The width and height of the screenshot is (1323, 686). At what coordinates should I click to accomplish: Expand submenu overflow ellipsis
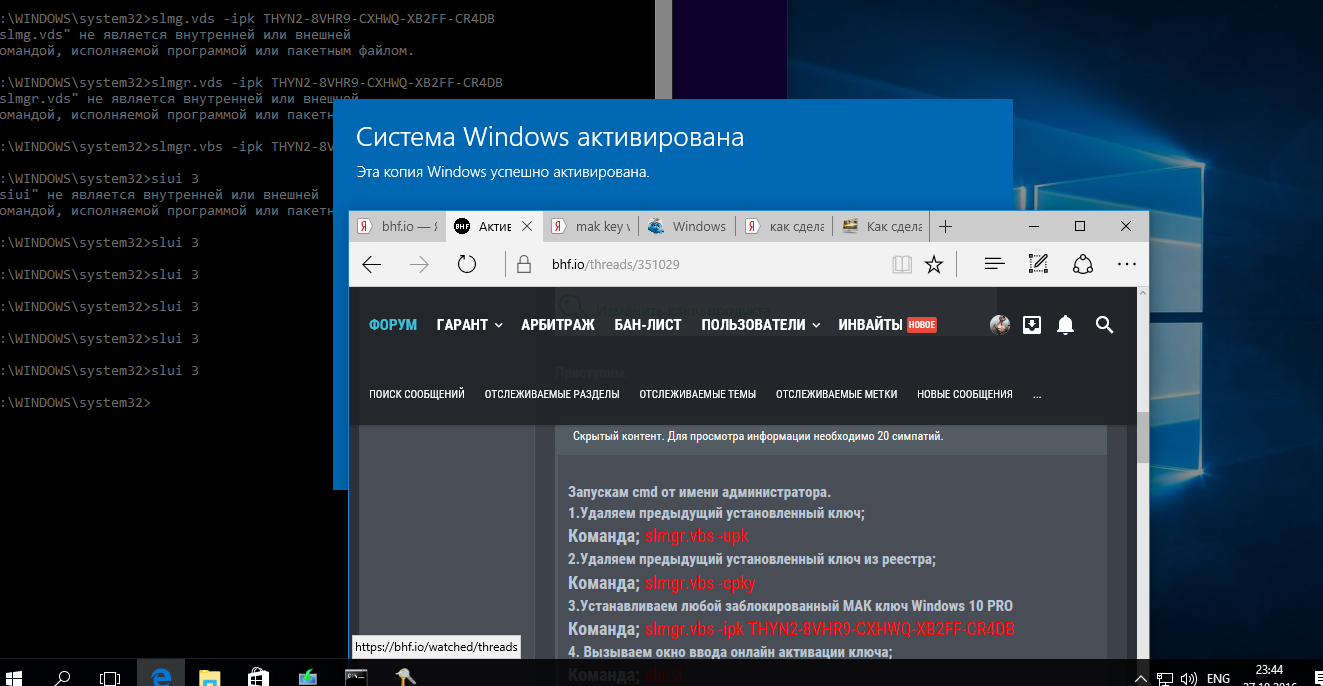[x=1037, y=395]
